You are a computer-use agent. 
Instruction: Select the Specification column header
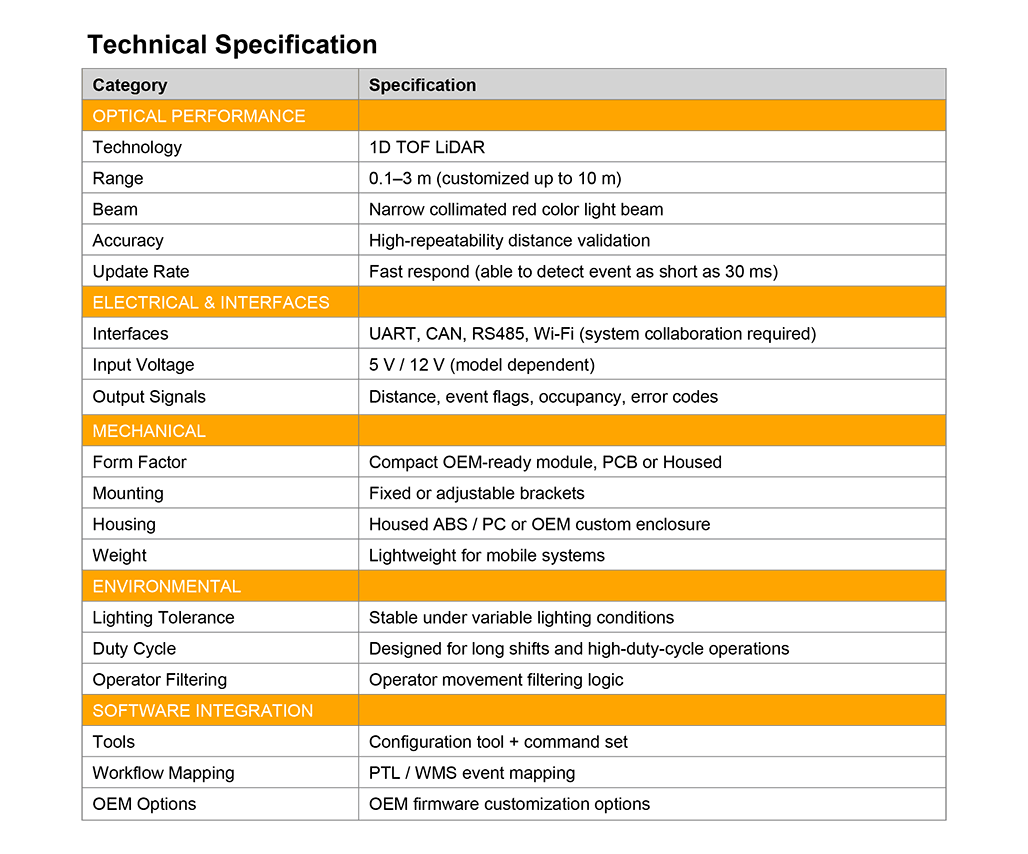coord(422,85)
